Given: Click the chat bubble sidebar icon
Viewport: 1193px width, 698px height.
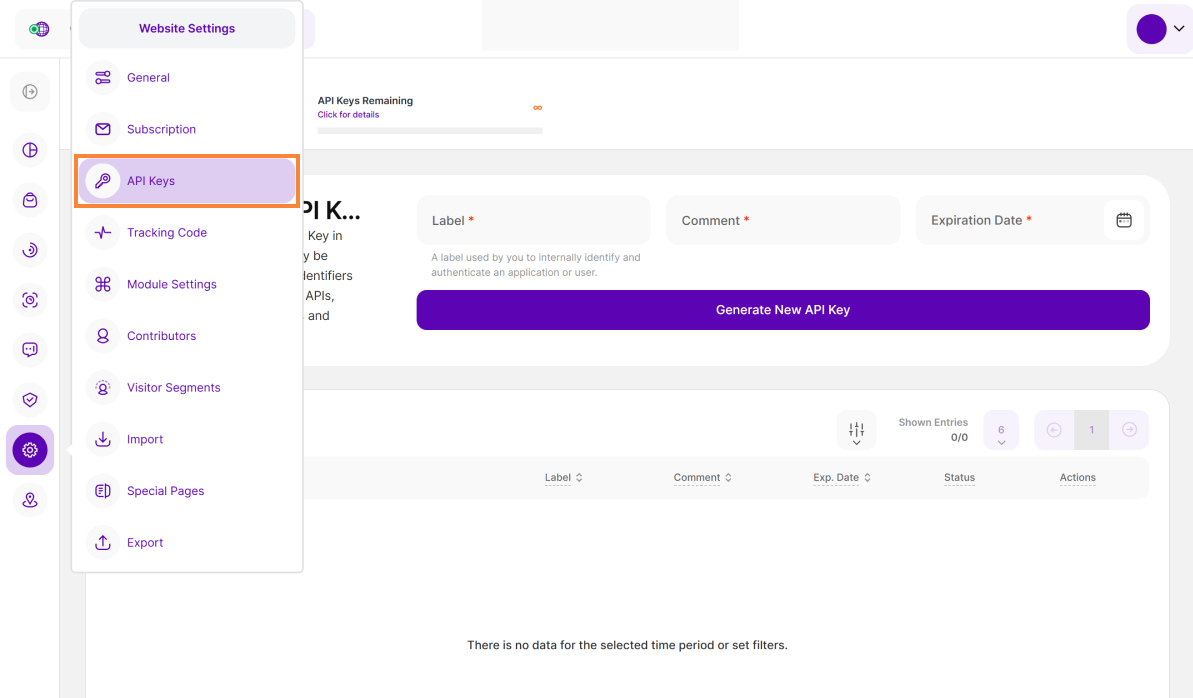Looking at the screenshot, I should click(x=30, y=350).
